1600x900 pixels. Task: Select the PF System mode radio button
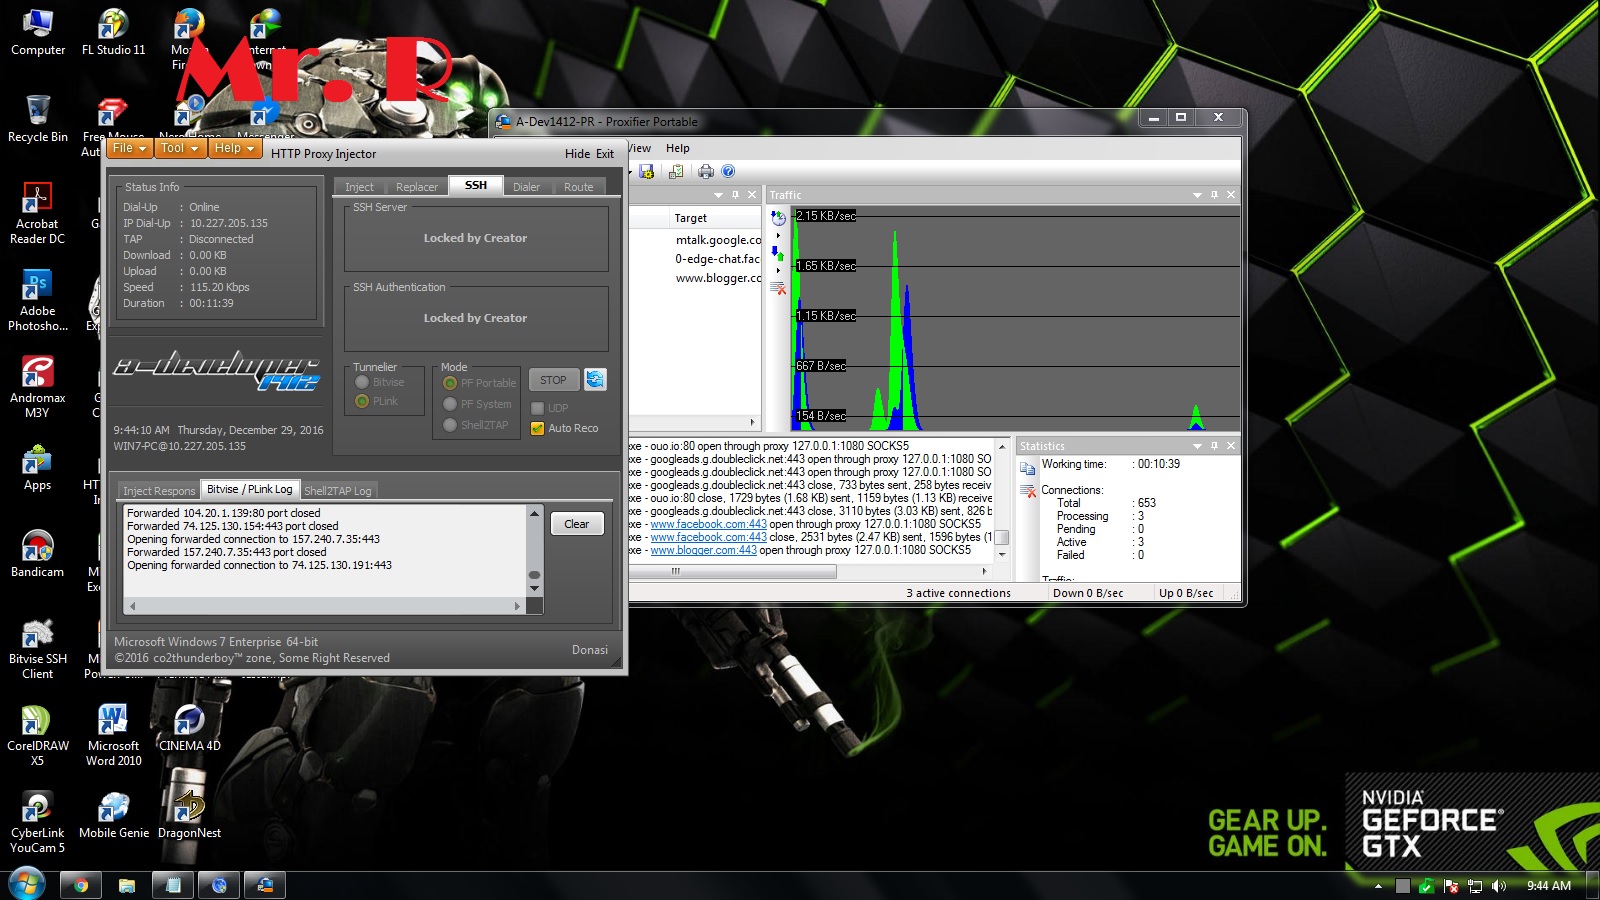[x=450, y=404]
